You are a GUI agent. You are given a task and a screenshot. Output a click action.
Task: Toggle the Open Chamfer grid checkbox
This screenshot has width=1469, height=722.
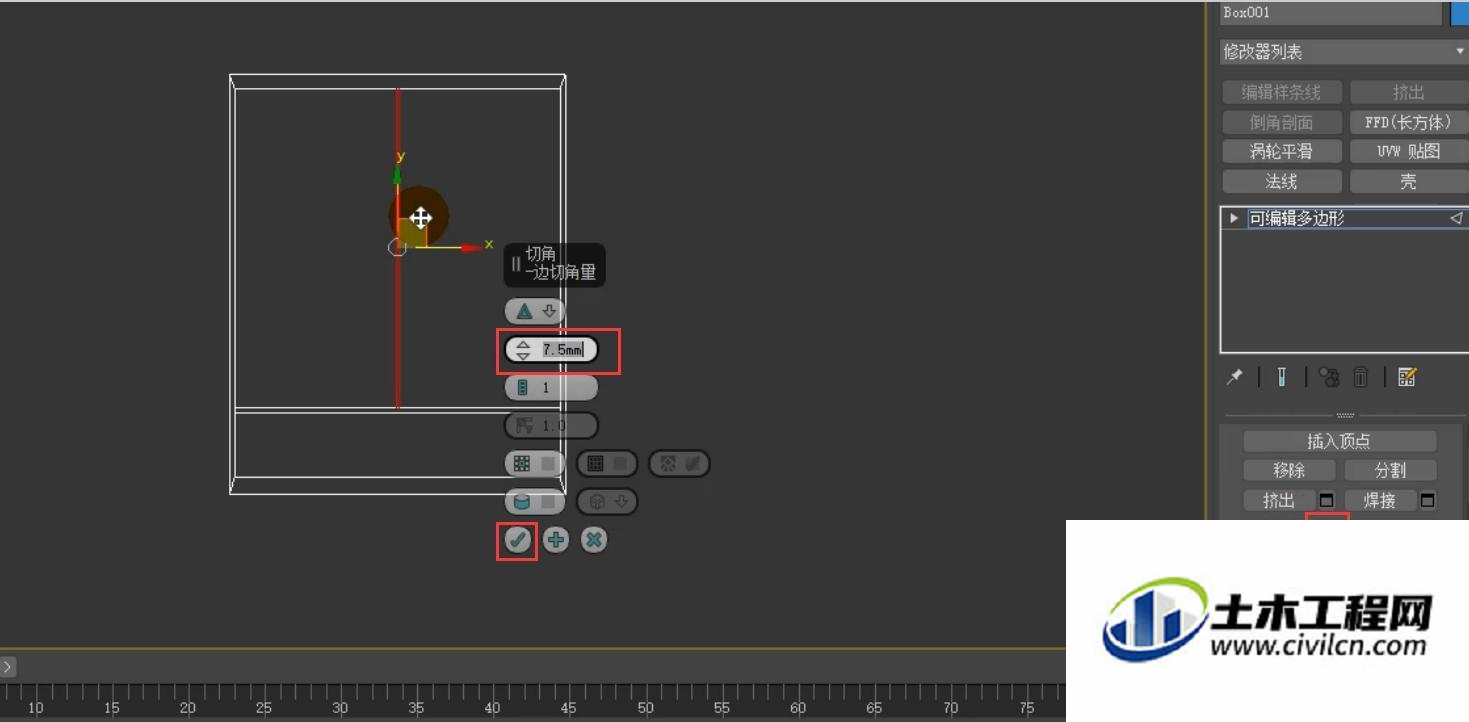[x=535, y=464]
